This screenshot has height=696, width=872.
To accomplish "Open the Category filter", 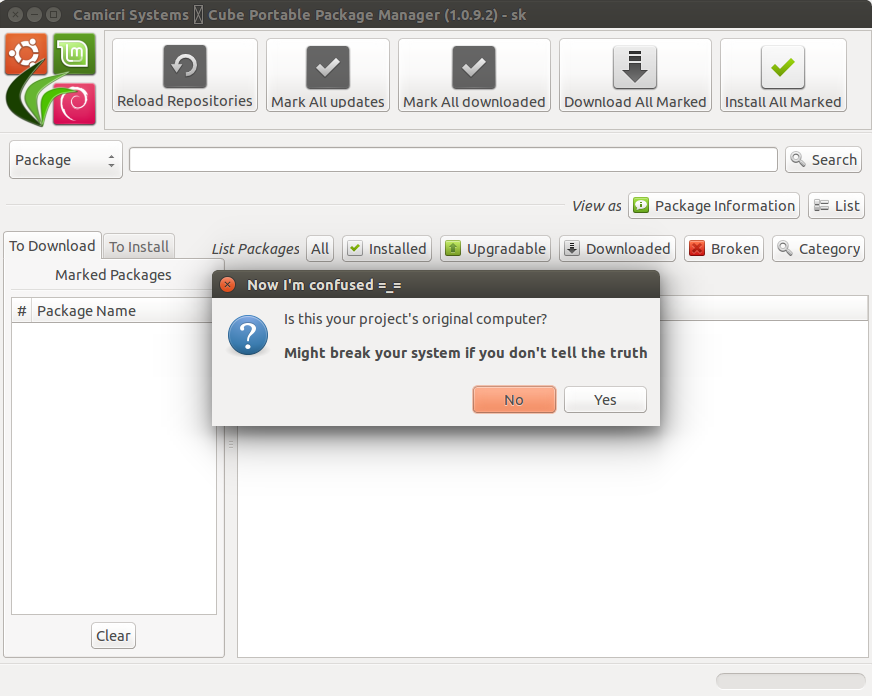I will (x=819, y=248).
